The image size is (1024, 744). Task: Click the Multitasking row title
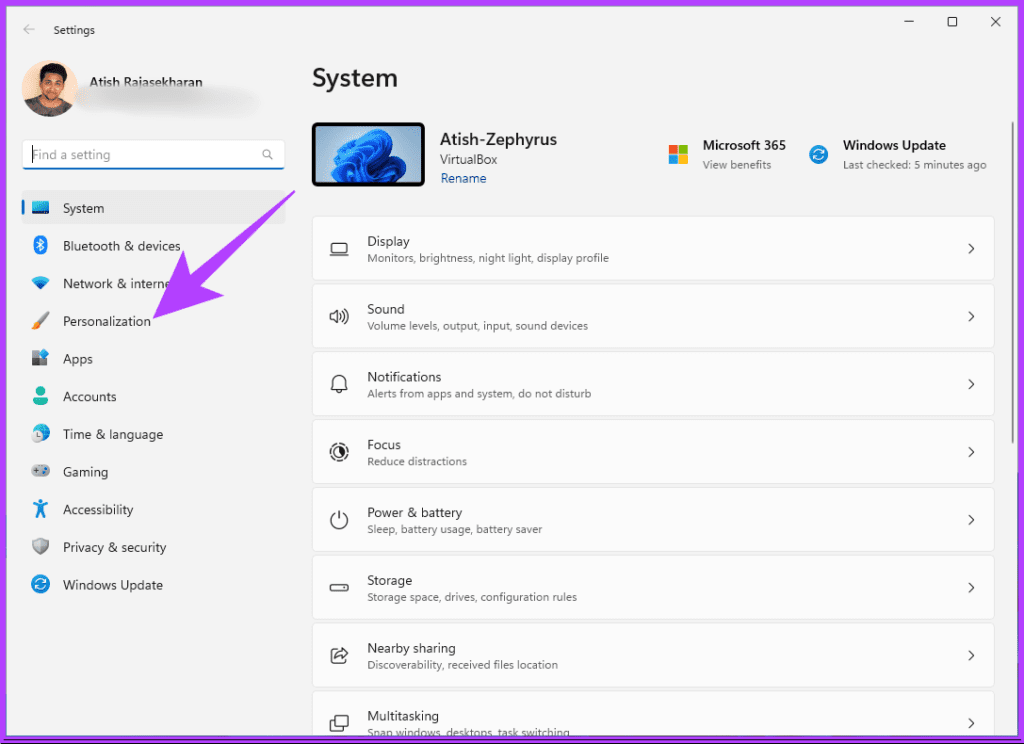pyautogui.click(x=403, y=716)
